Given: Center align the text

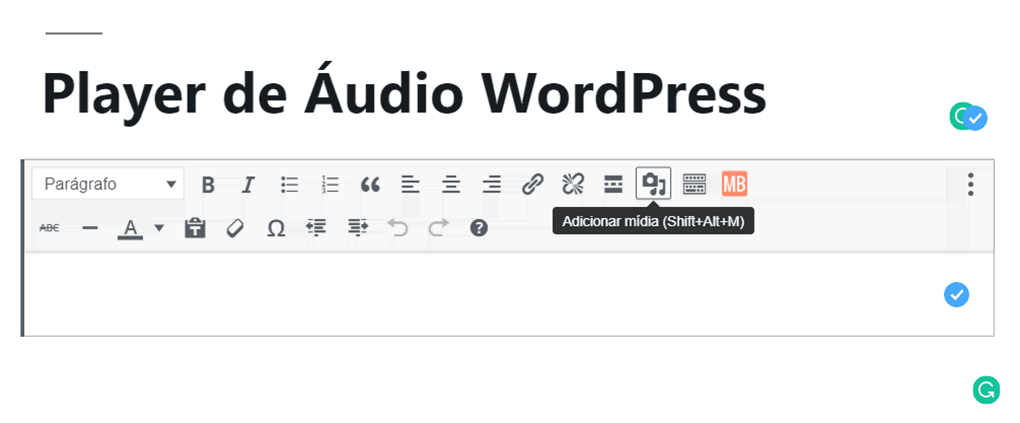Looking at the screenshot, I should point(451,185).
